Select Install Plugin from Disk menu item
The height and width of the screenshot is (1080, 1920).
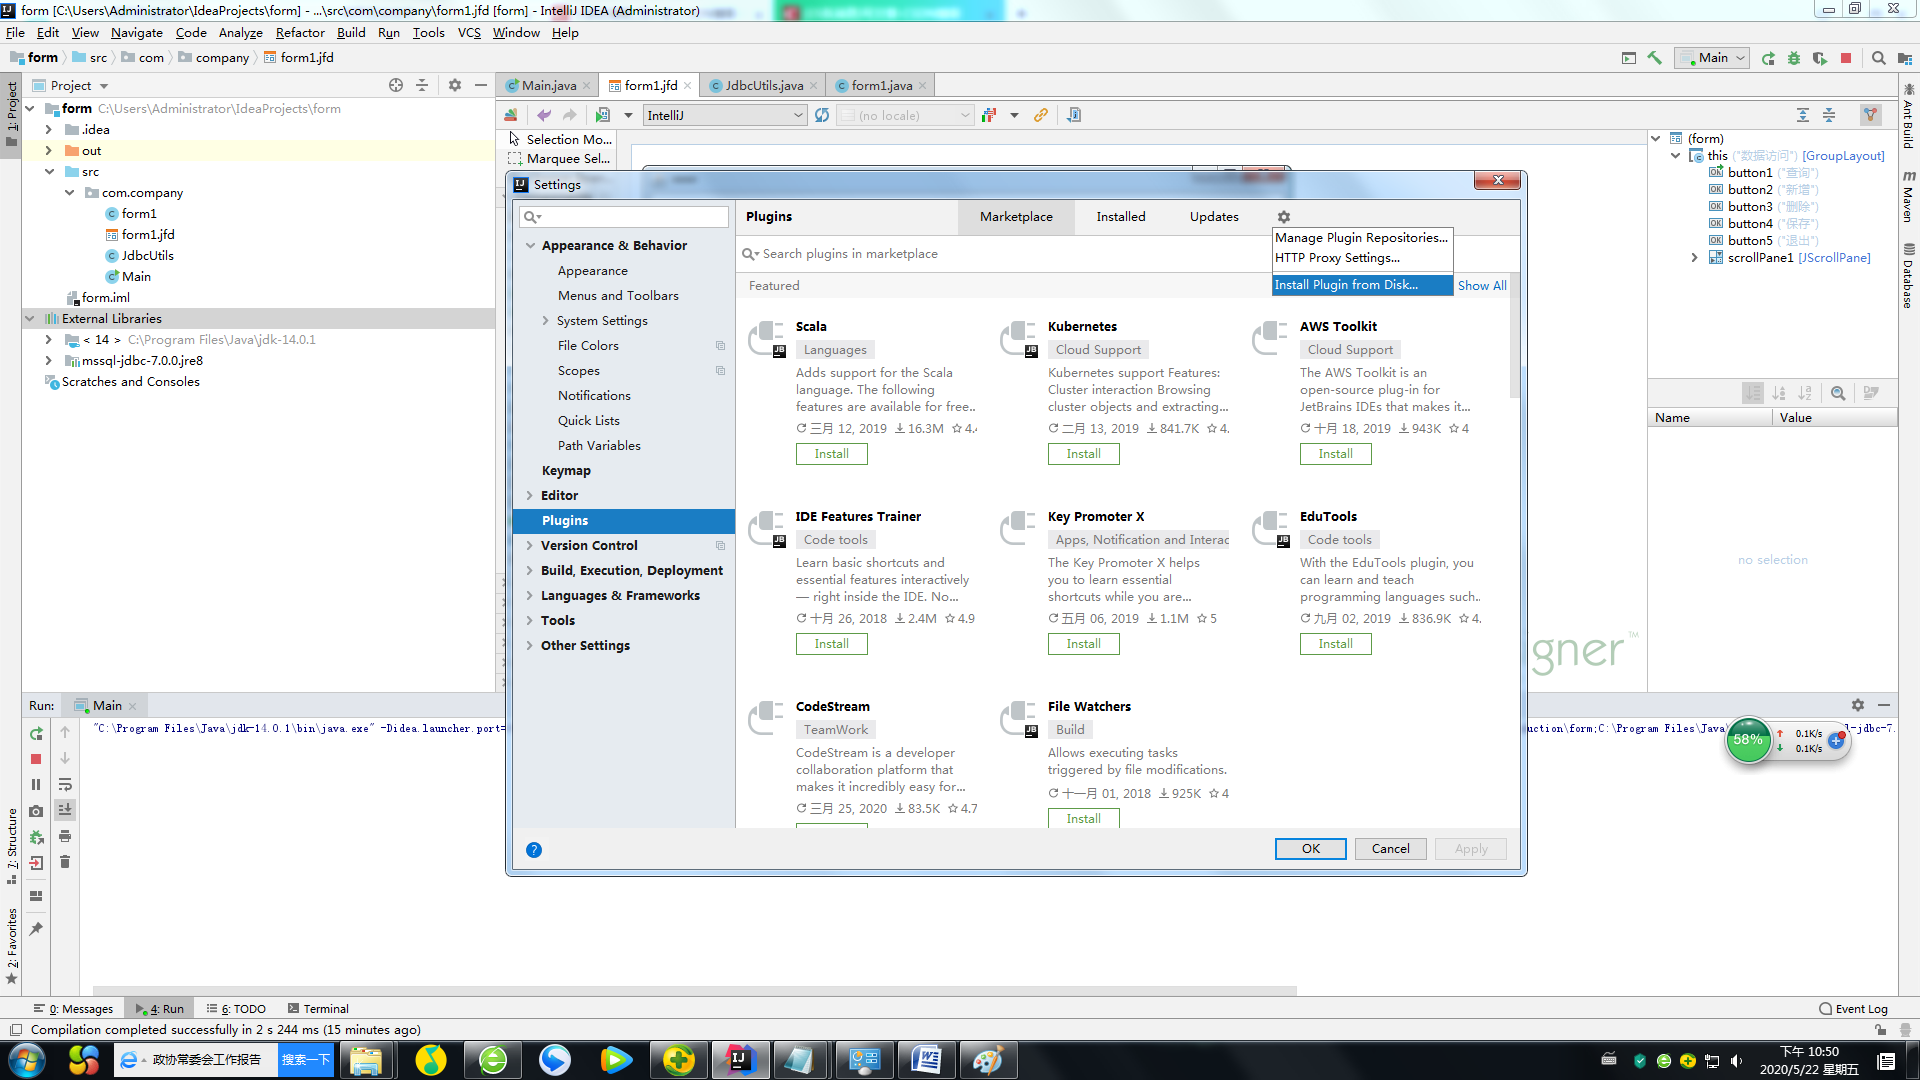1346,285
